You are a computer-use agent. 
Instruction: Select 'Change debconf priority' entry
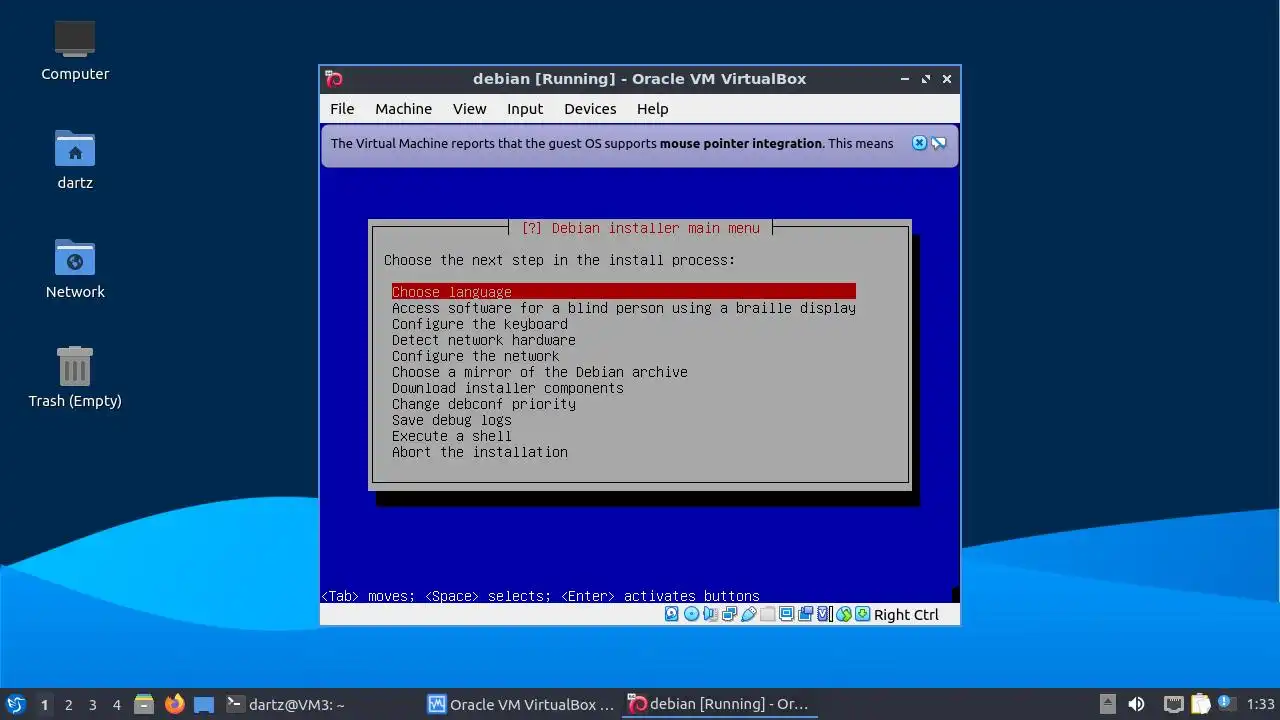(x=484, y=404)
